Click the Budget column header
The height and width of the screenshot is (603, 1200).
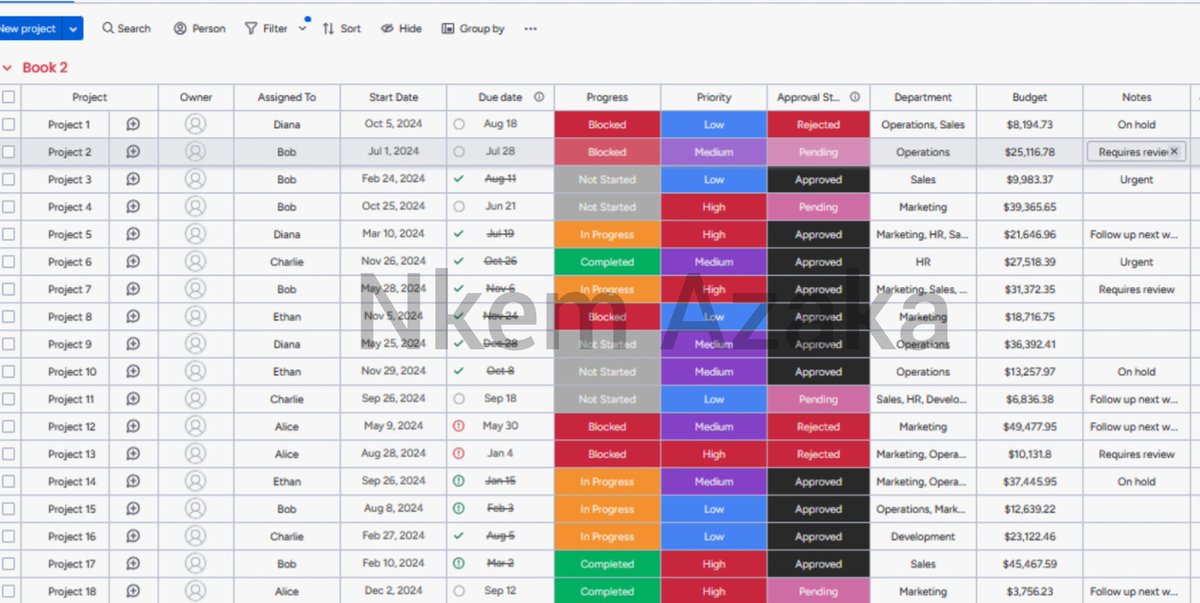[x=1029, y=97]
